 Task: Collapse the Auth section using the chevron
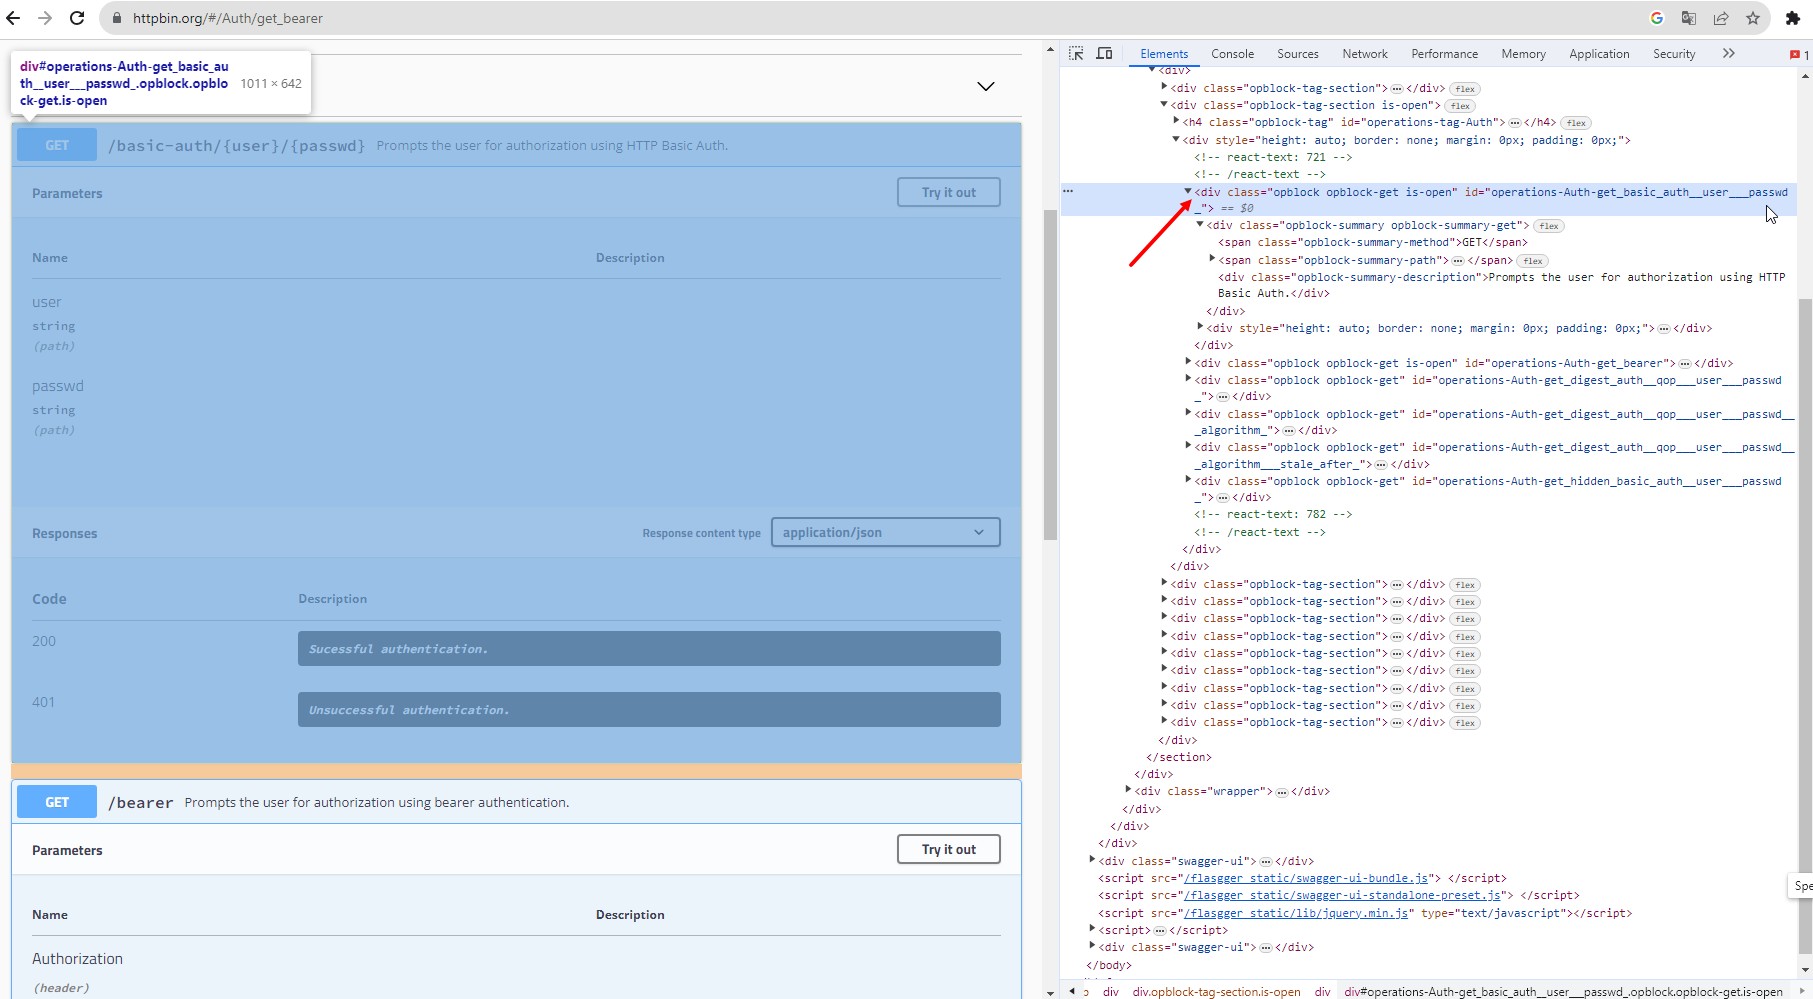pyautogui.click(x=985, y=86)
